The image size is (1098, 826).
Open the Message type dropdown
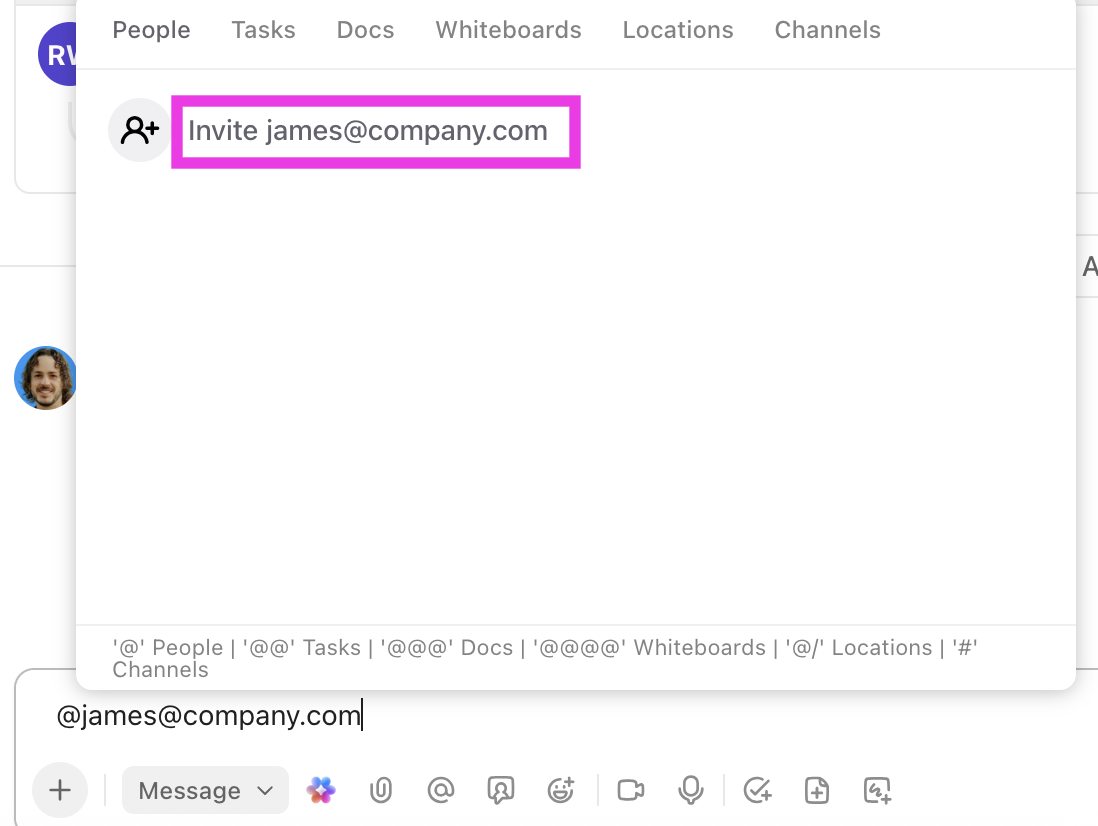point(205,791)
